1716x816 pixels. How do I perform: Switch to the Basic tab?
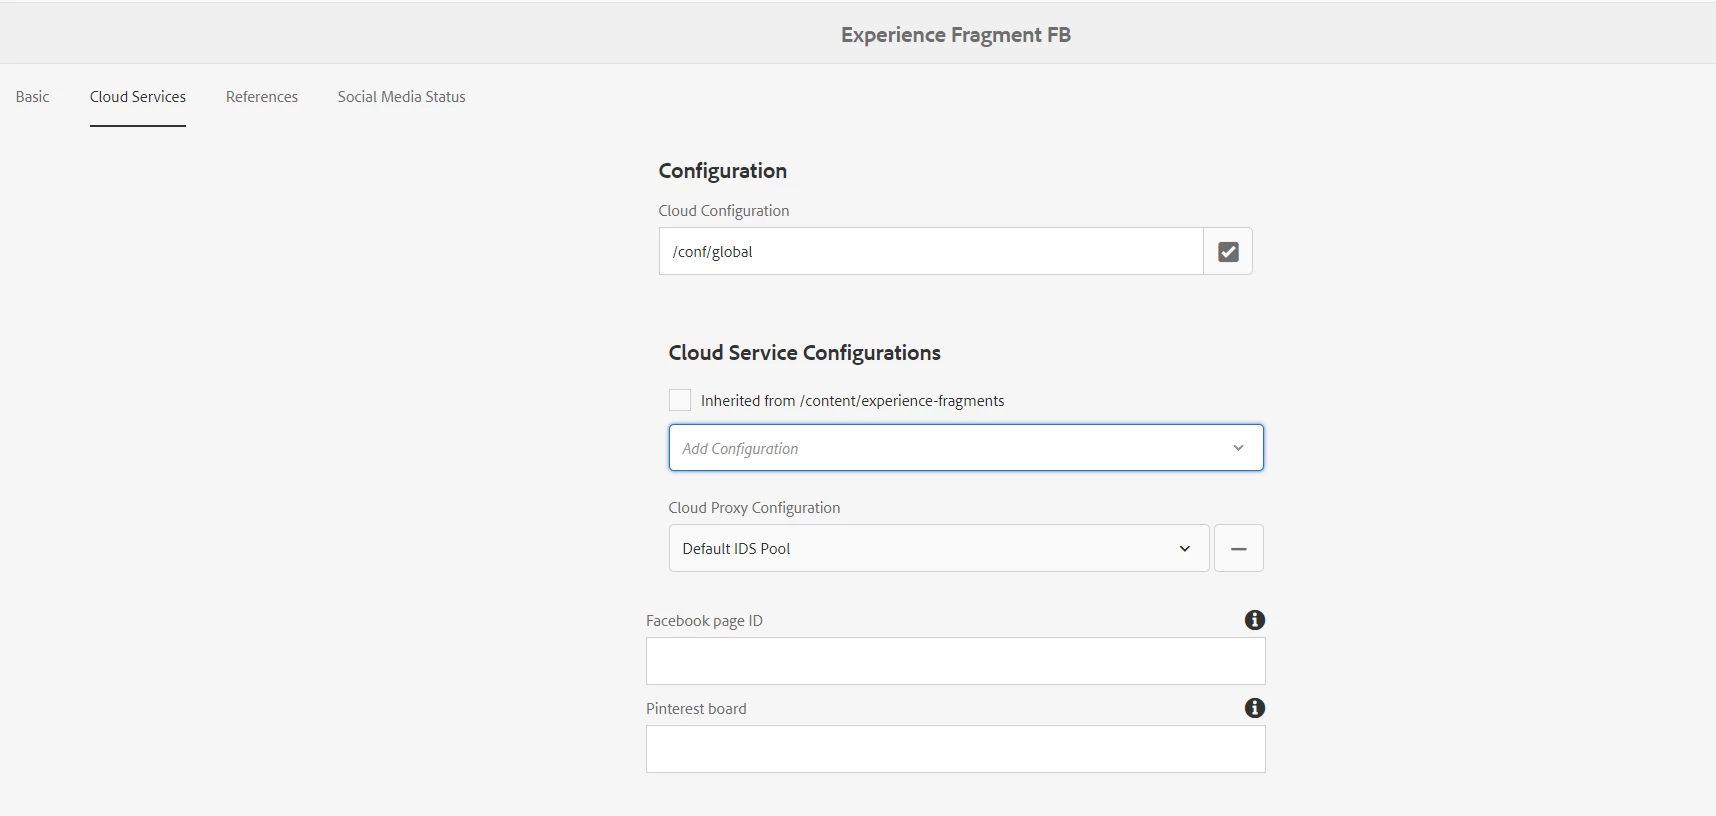click(32, 97)
